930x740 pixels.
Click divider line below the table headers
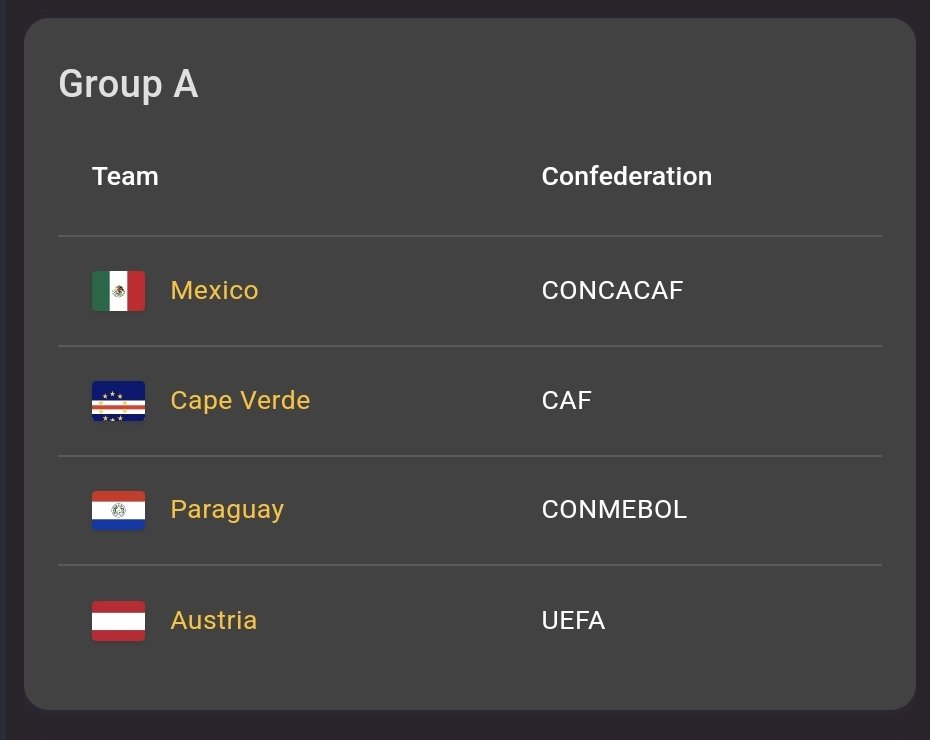tap(470, 236)
